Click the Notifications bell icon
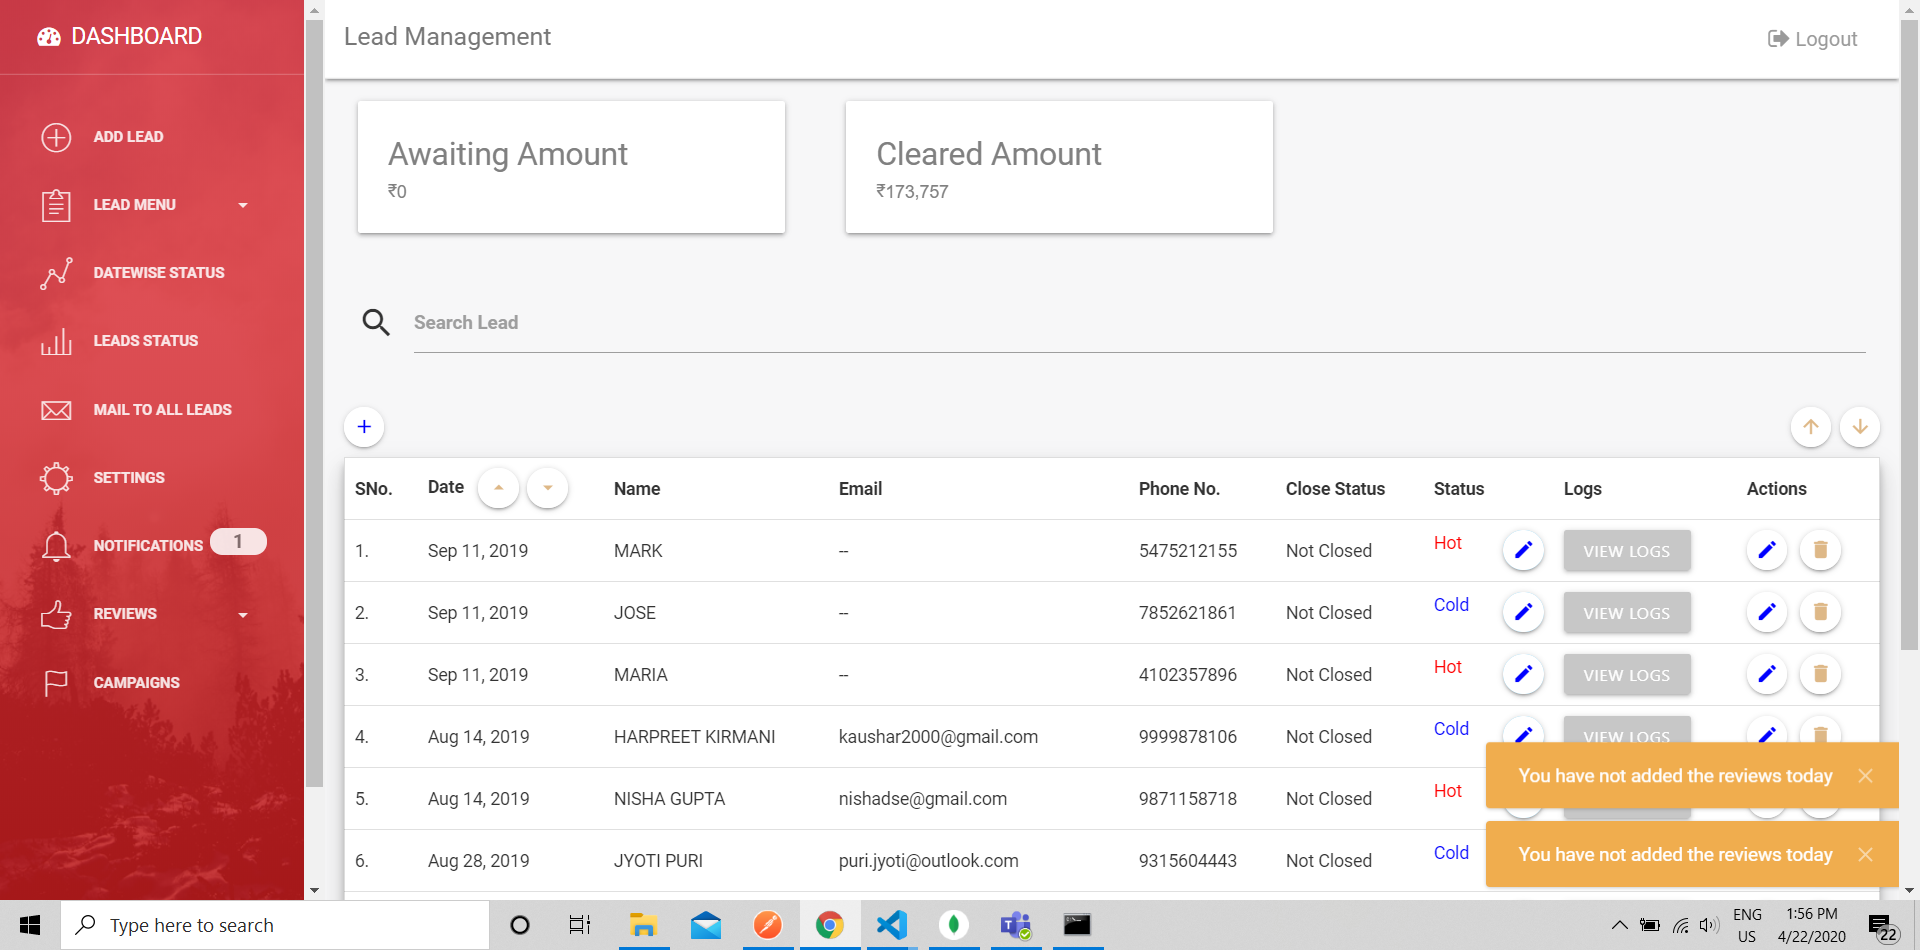The height and width of the screenshot is (950, 1920). (56, 546)
